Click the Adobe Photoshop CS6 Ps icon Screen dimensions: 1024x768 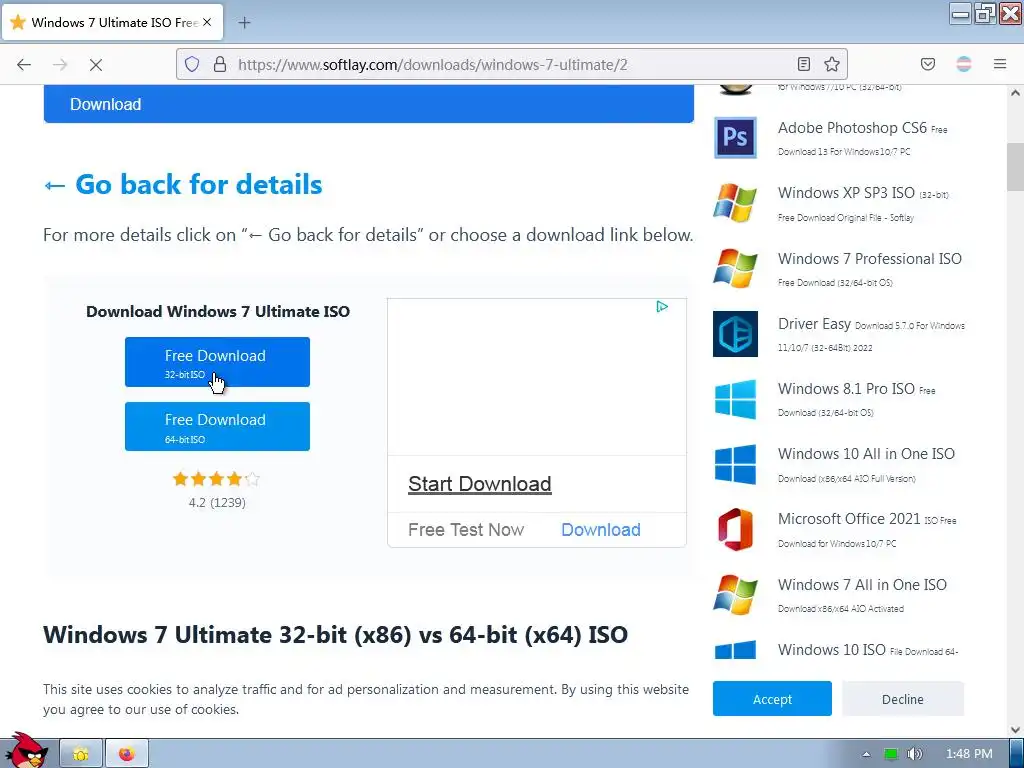(x=735, y=138)
